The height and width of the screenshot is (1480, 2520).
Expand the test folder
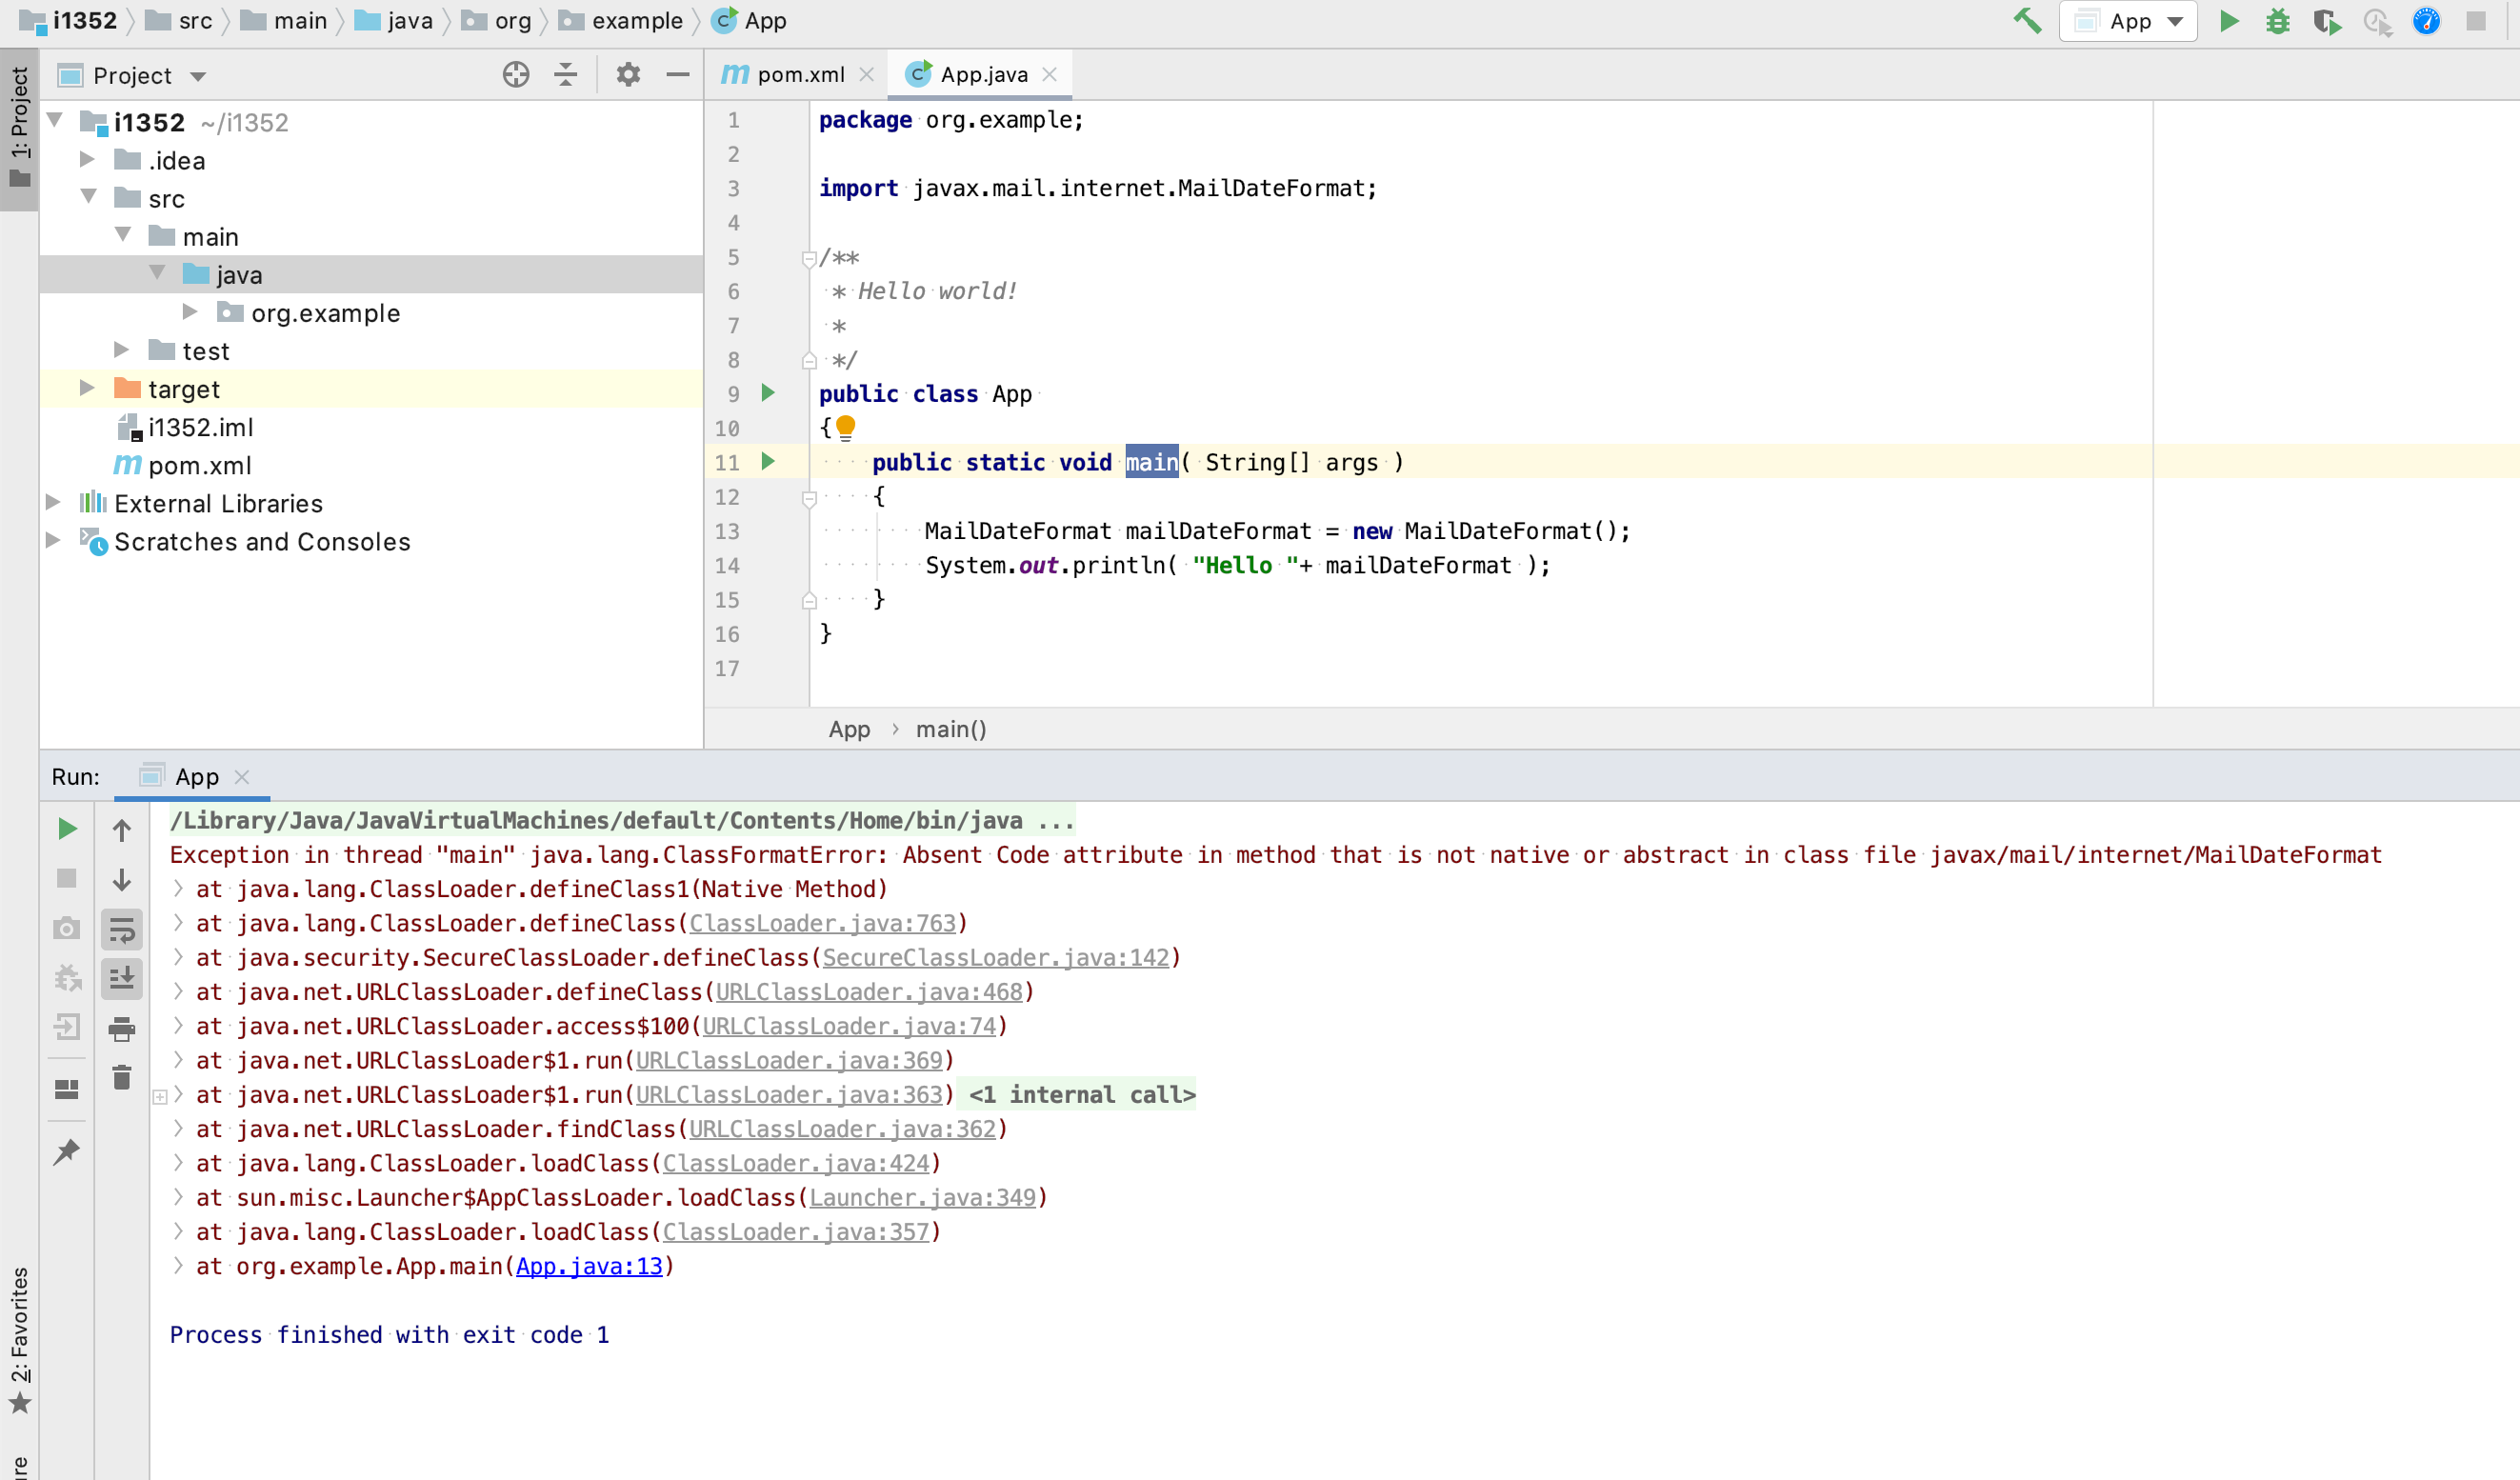(122, 350)
